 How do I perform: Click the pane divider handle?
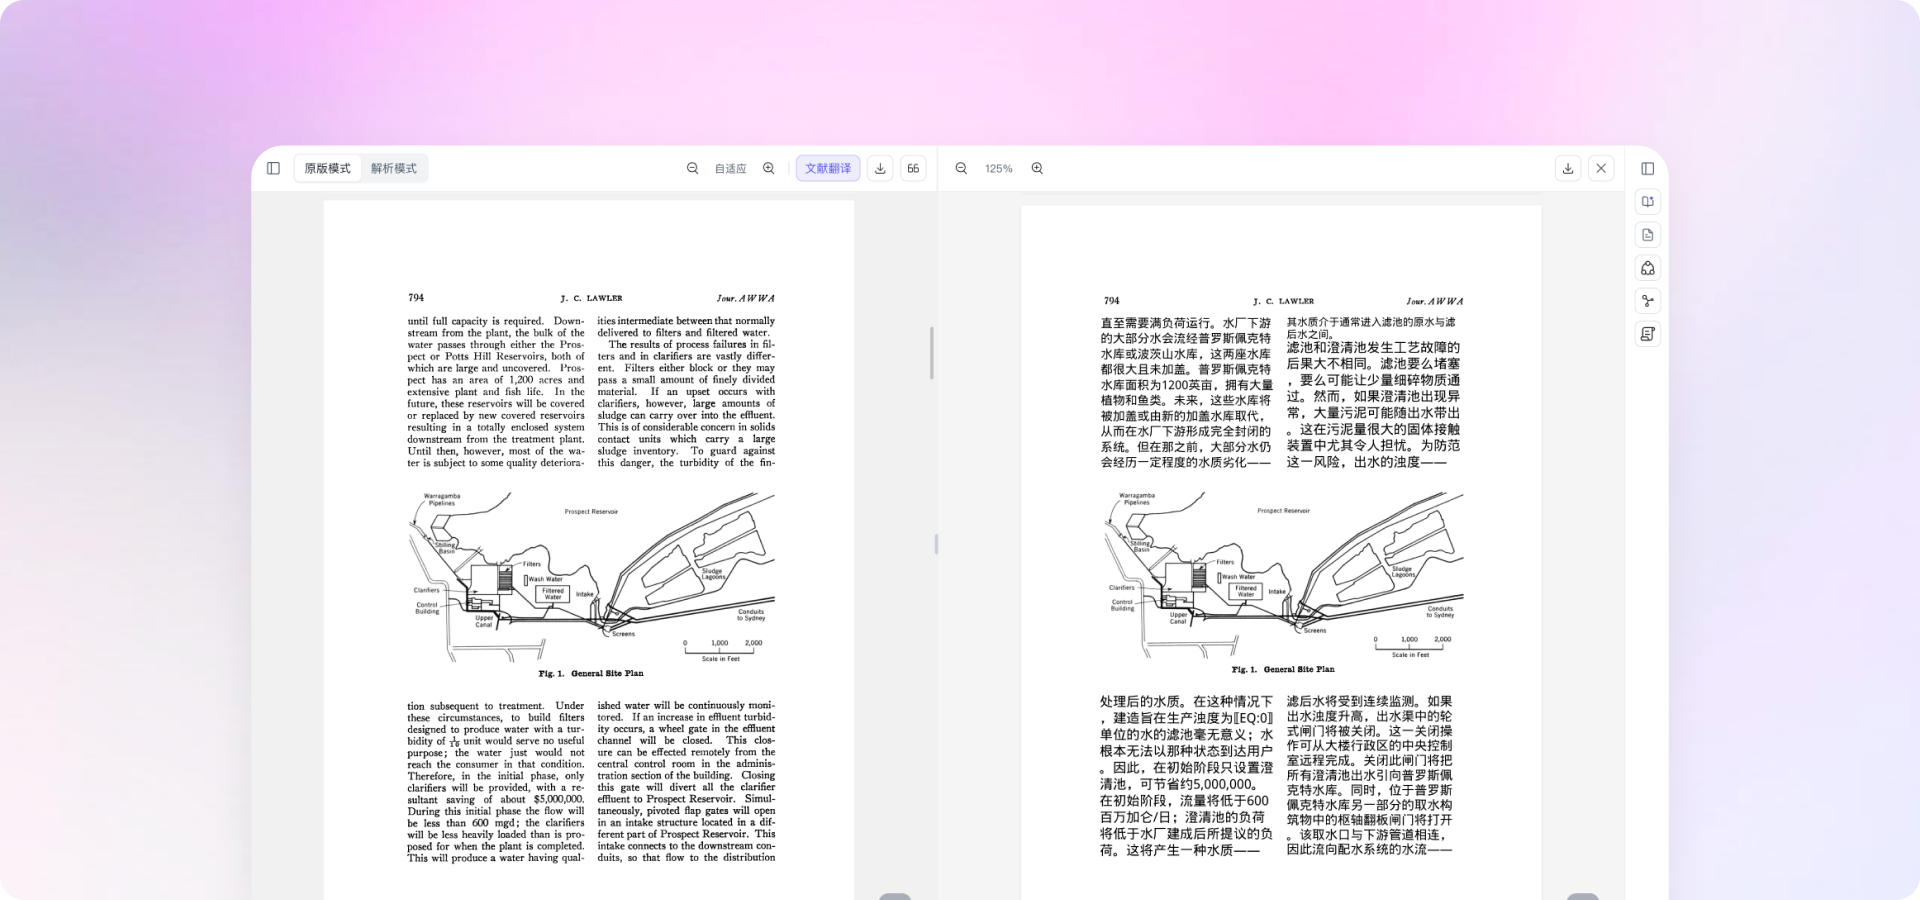click(936, 544)
